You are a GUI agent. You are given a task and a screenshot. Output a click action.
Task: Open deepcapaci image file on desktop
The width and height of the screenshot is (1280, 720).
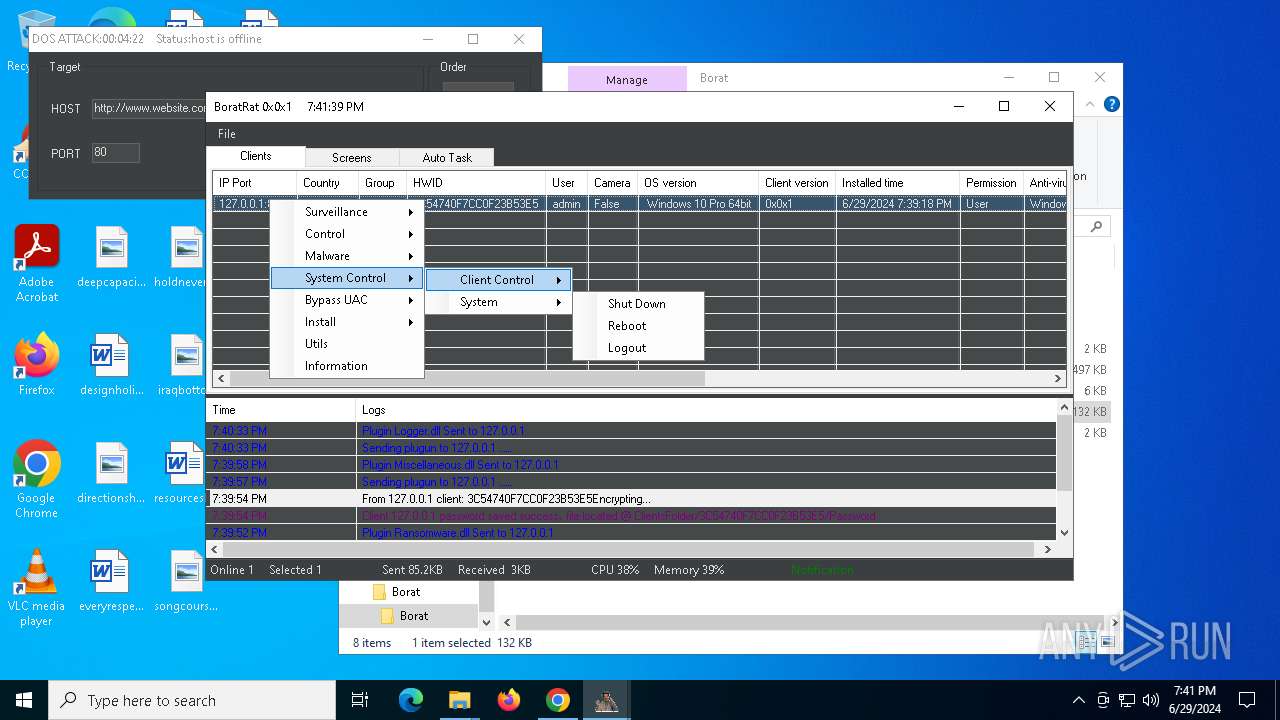tap(111, 257)
